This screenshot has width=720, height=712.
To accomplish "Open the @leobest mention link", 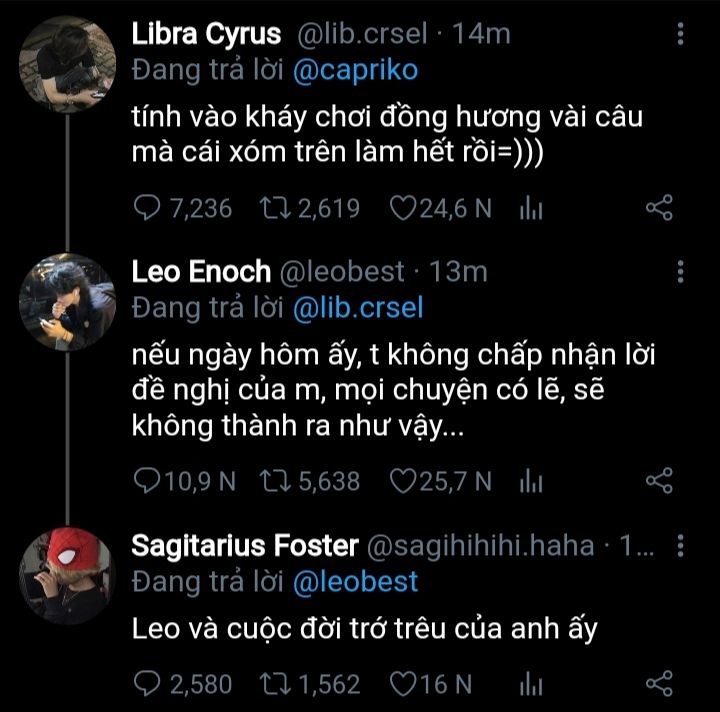I will click(x=356, y=582).
